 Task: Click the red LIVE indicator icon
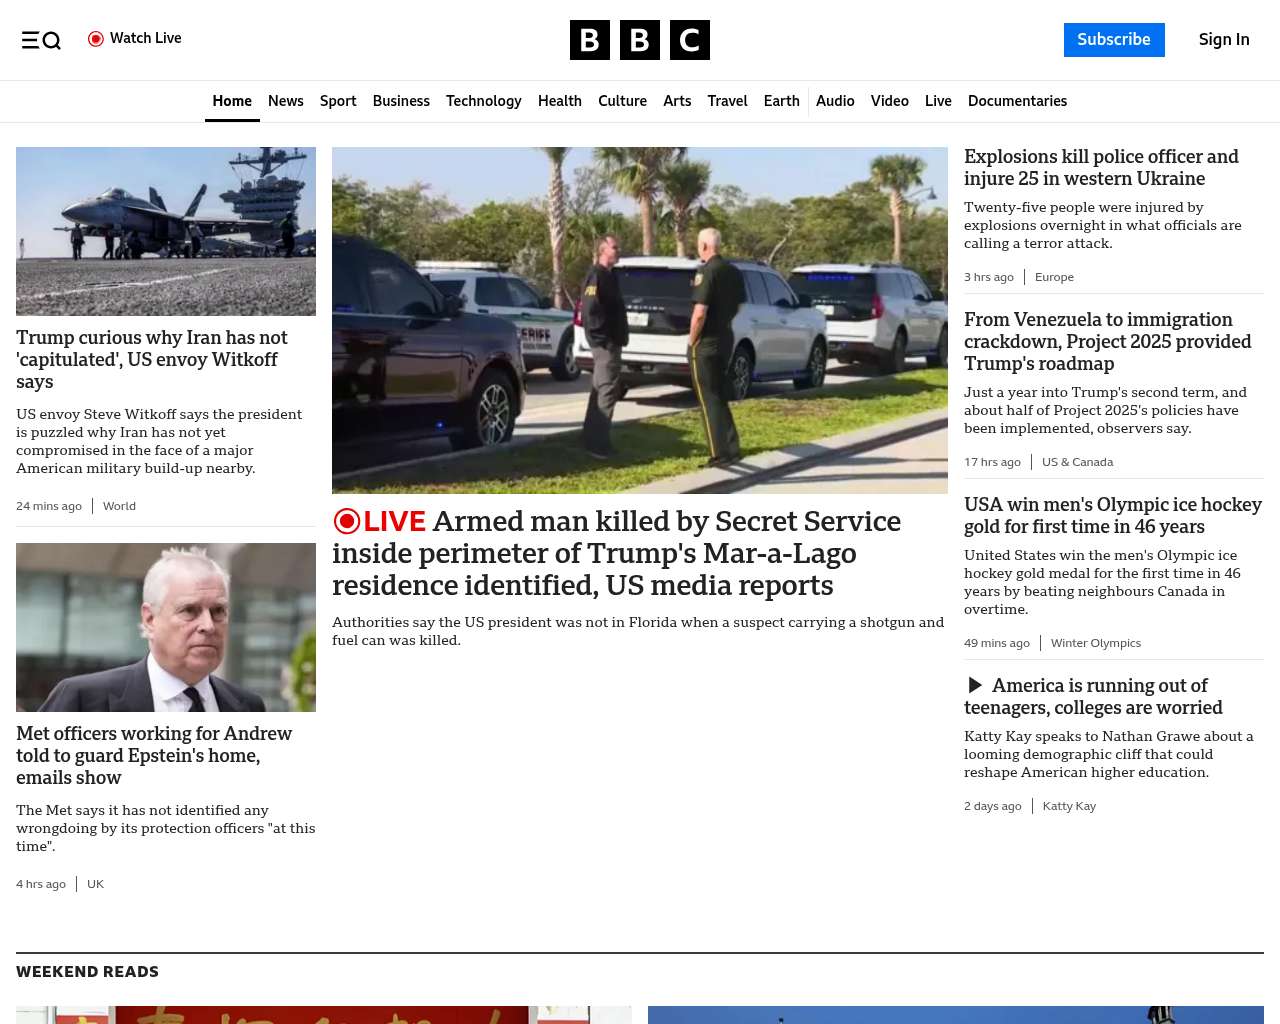347,521
